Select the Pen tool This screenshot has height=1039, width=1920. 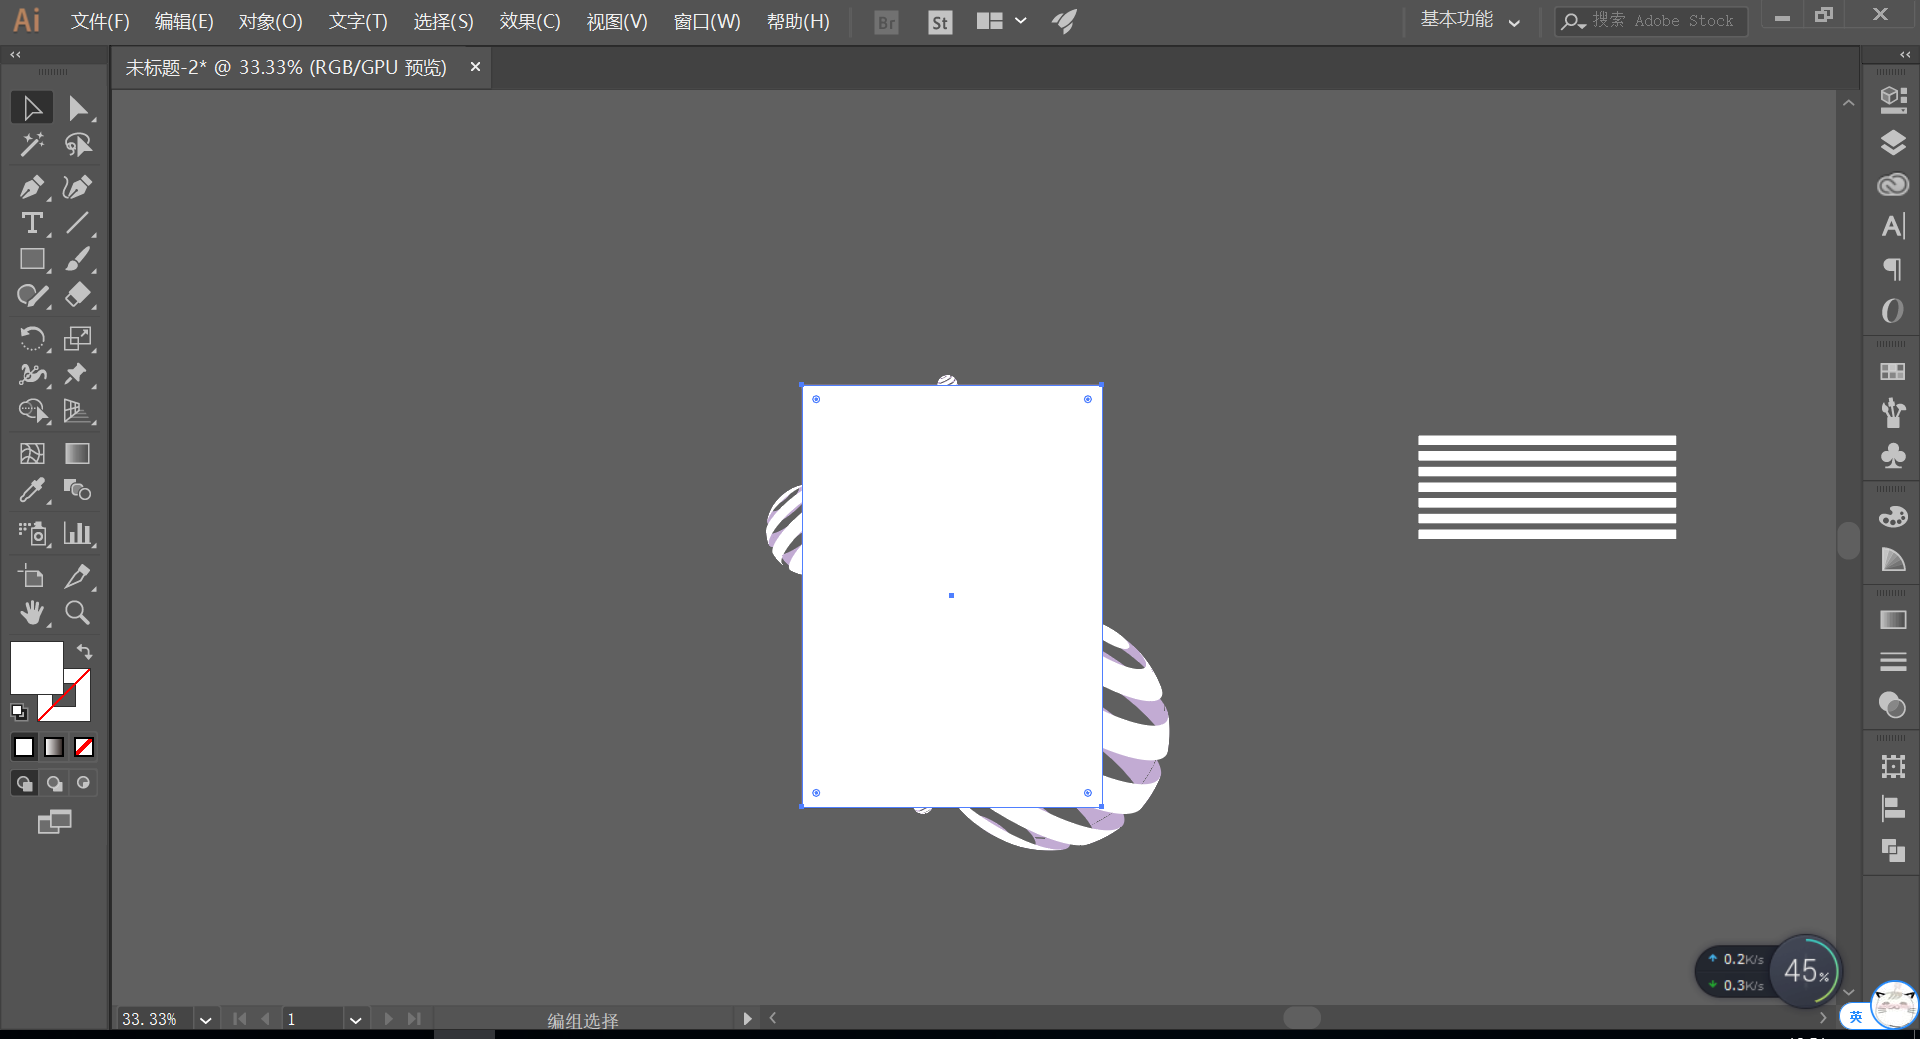[x=32, y=187]
